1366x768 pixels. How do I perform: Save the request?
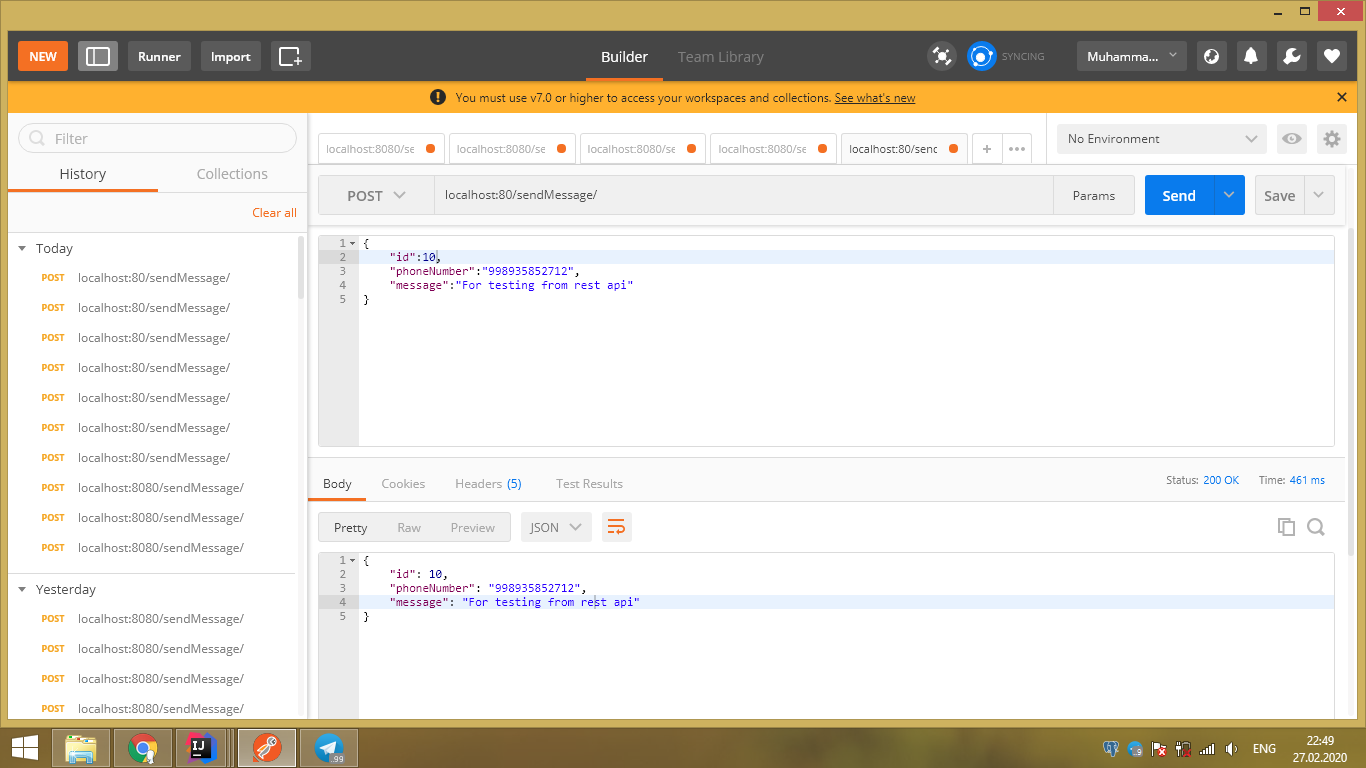tap(1280, 195)
